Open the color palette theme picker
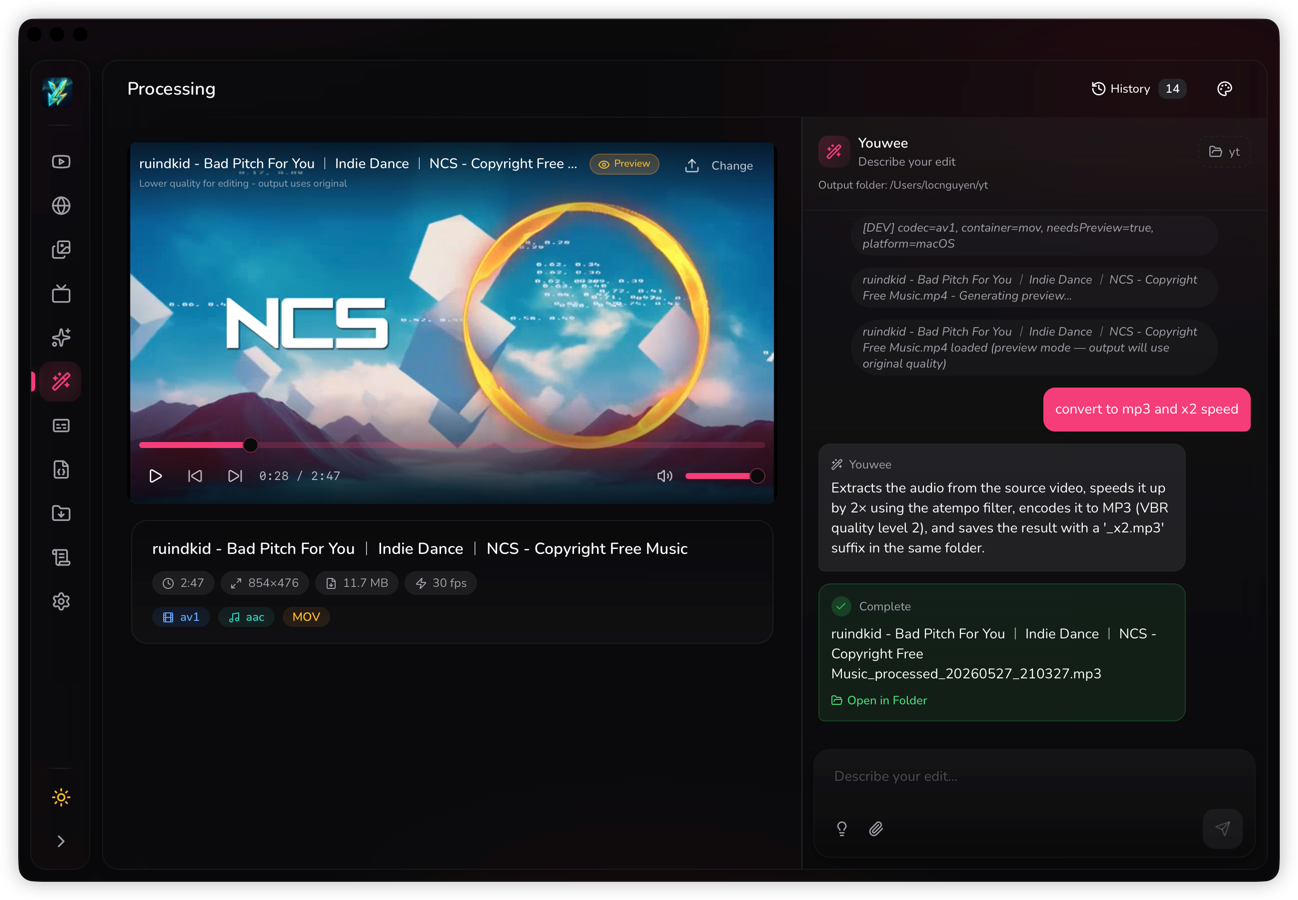The height and width of the screenshot is (900, 1298). pyautogui.click(x=1225, y=89)
